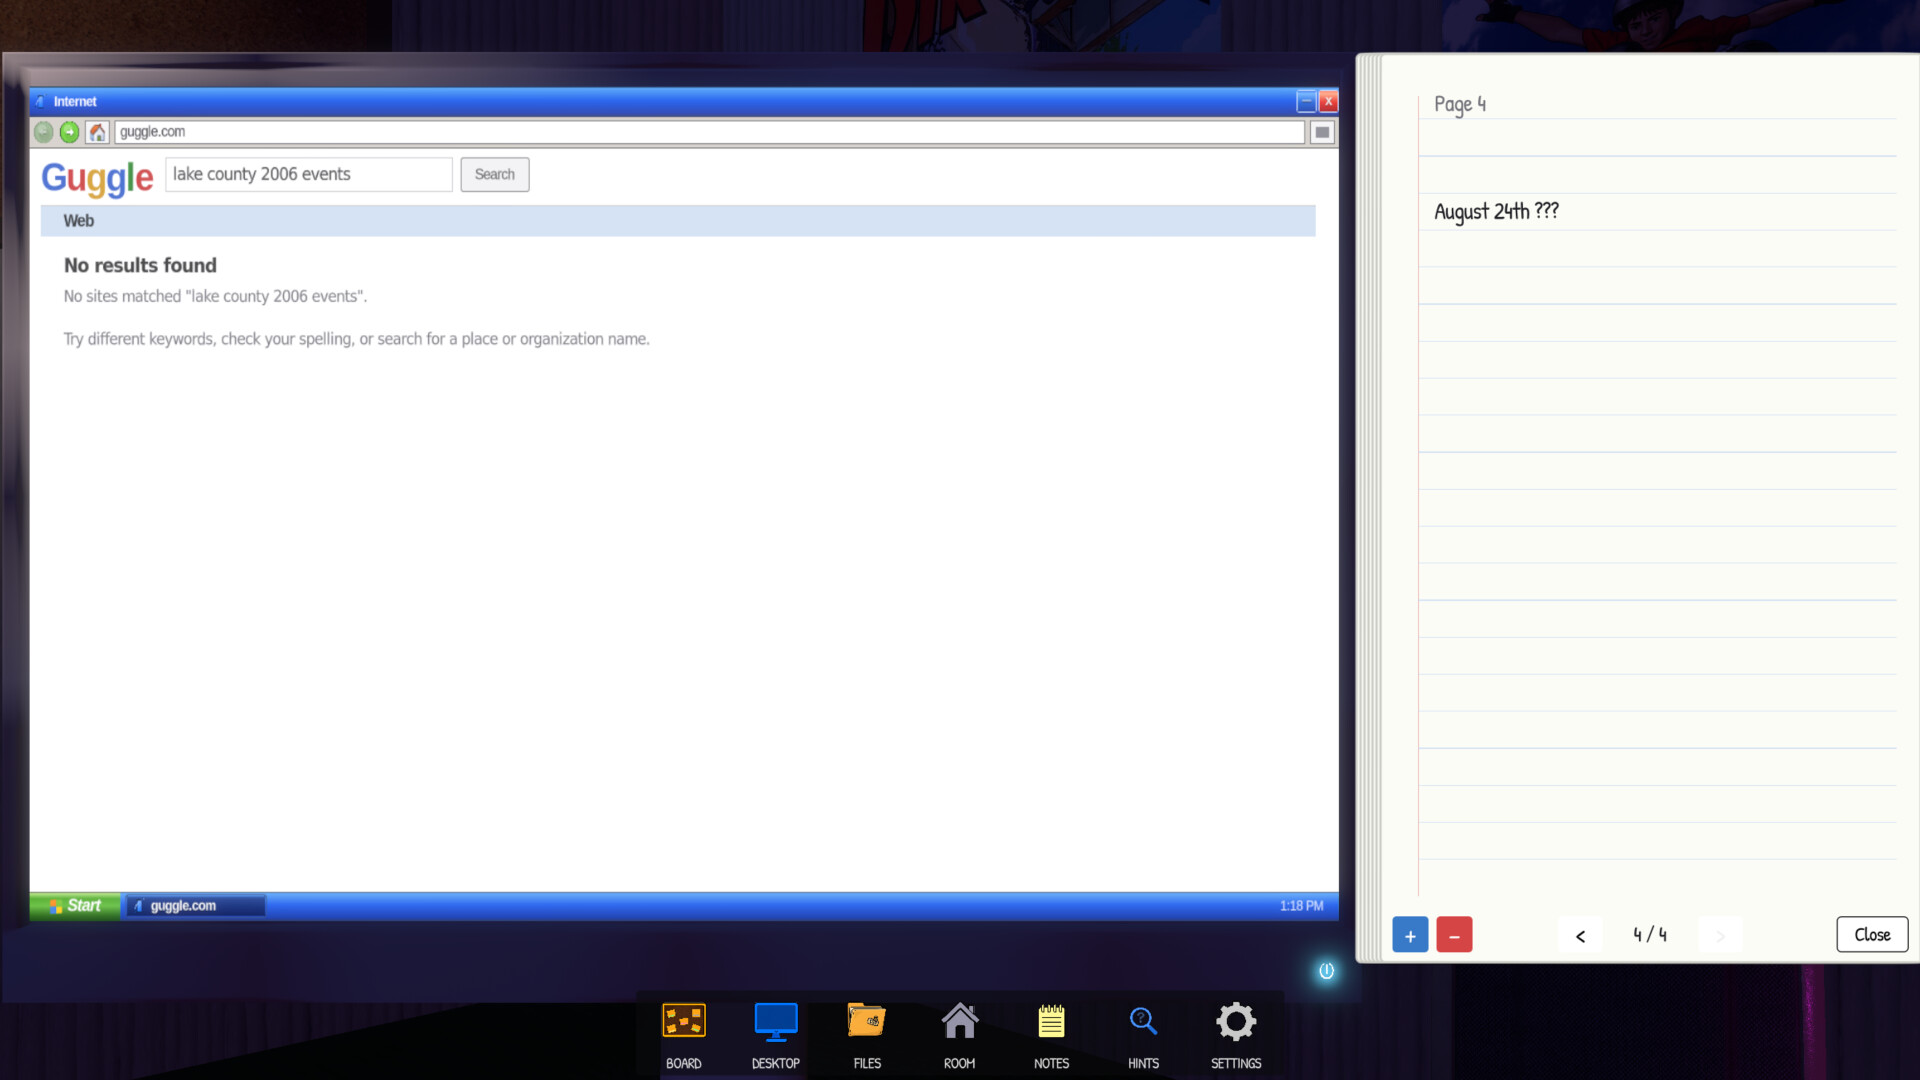Click the browser forward arrow
This screenshot has width=1920, height=1080.
click(70, 132)
